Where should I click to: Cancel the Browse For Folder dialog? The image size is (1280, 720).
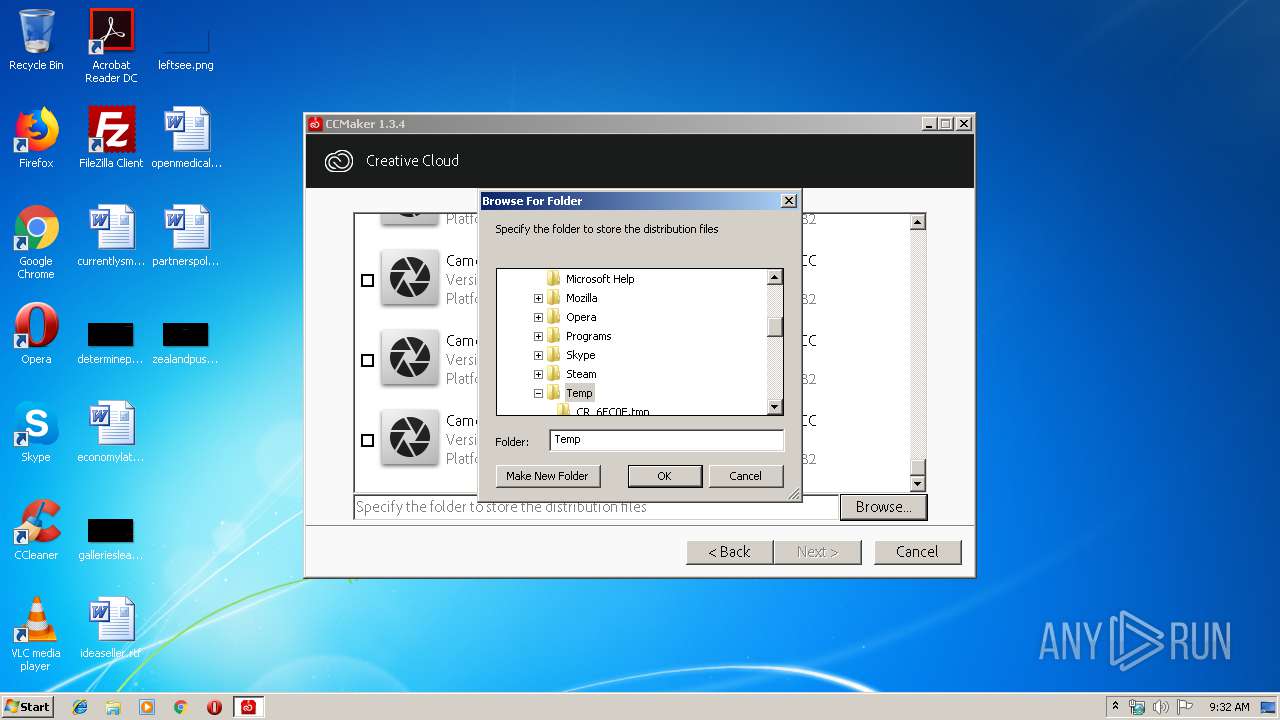tap(745, 476)
